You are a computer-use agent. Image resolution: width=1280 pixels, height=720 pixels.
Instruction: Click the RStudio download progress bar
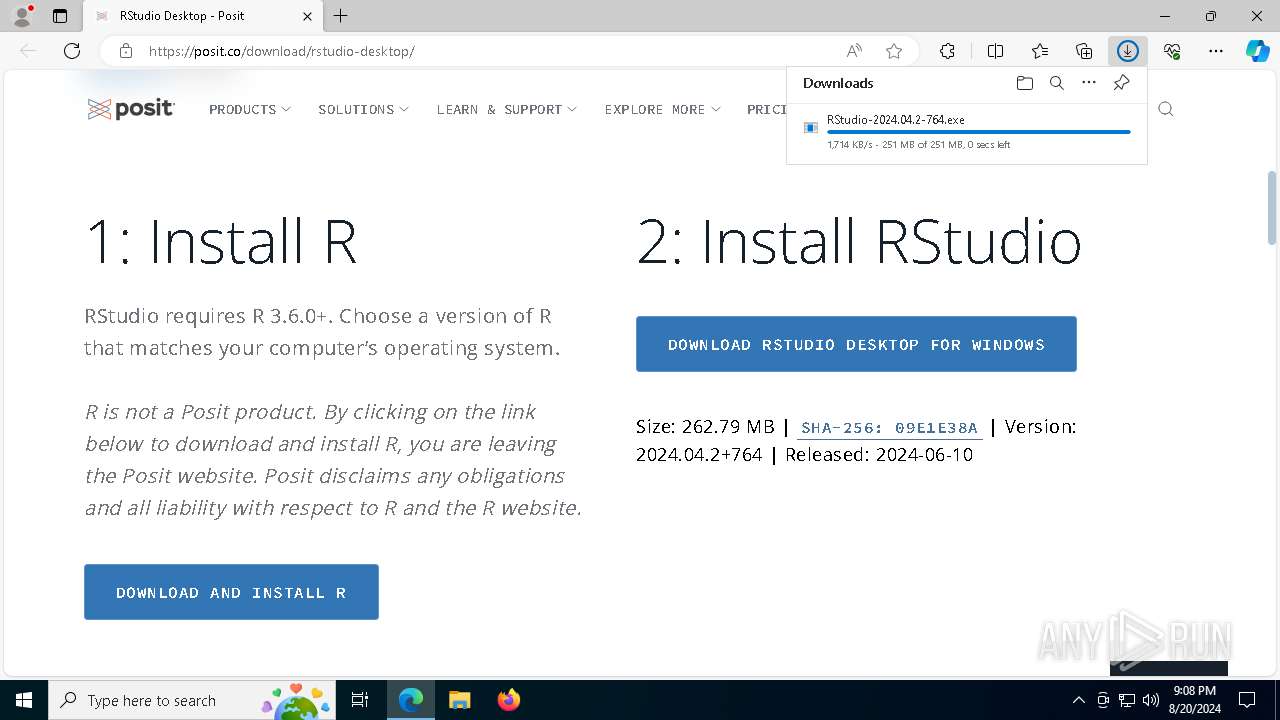click(979, 132)
